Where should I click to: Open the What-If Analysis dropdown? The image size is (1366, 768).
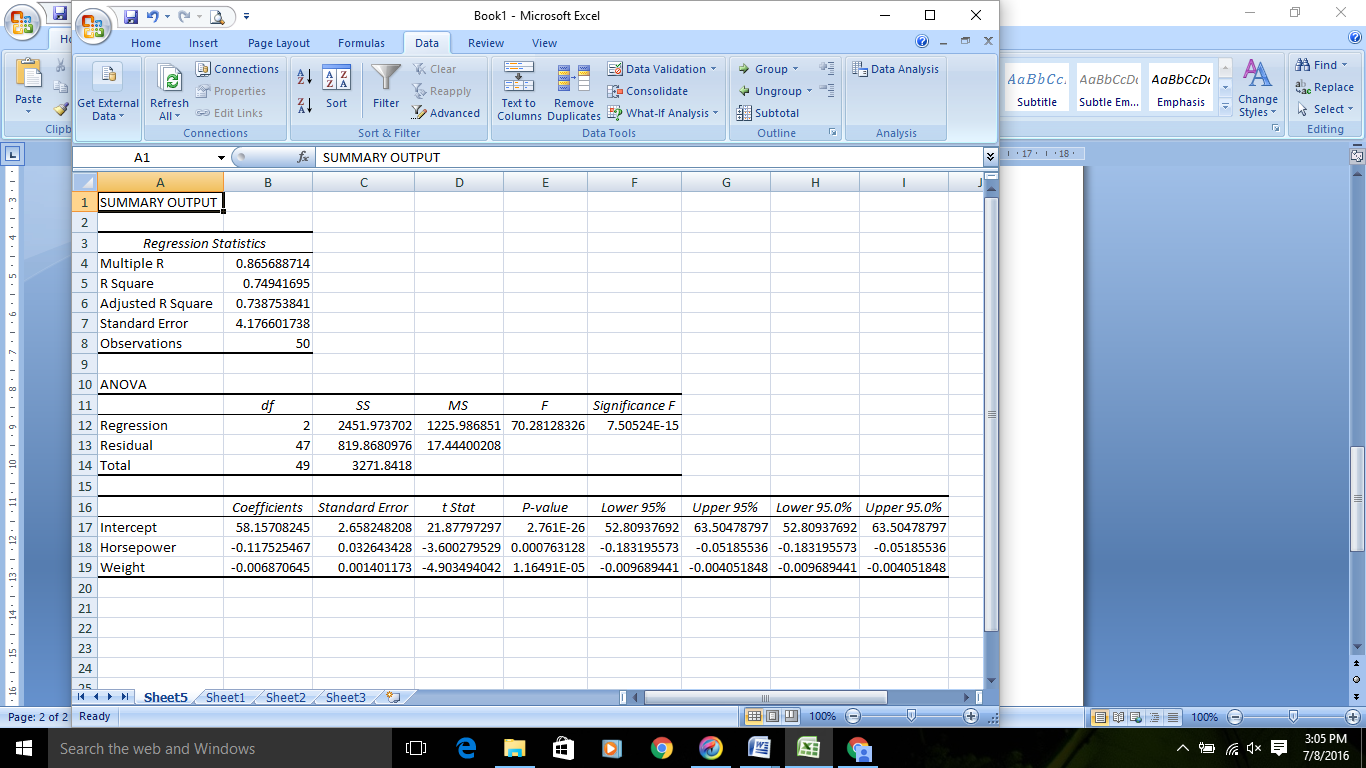716,113
